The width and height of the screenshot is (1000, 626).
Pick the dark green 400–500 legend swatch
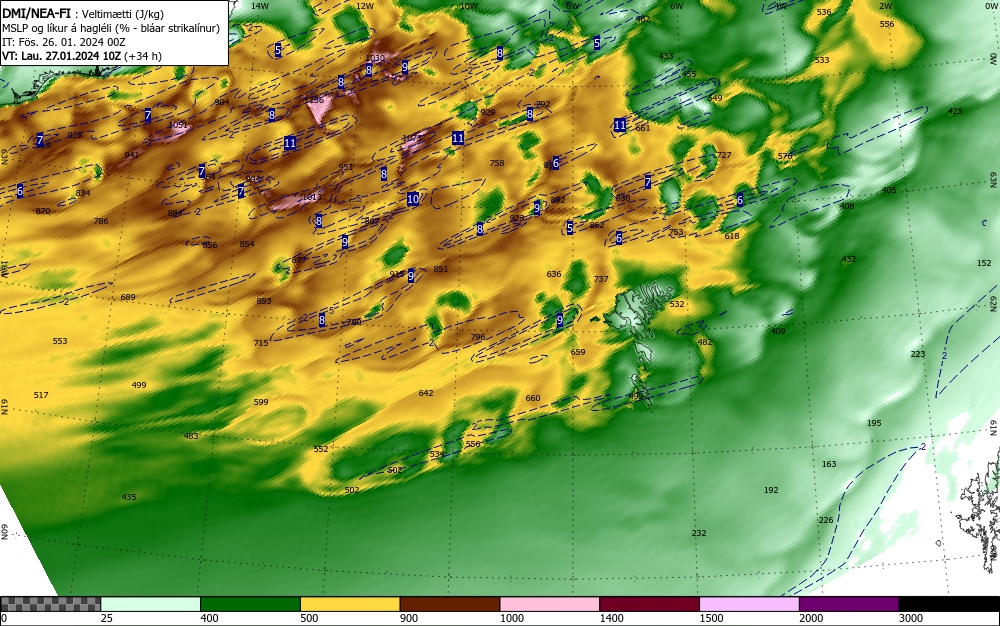(x=250, y=604)
